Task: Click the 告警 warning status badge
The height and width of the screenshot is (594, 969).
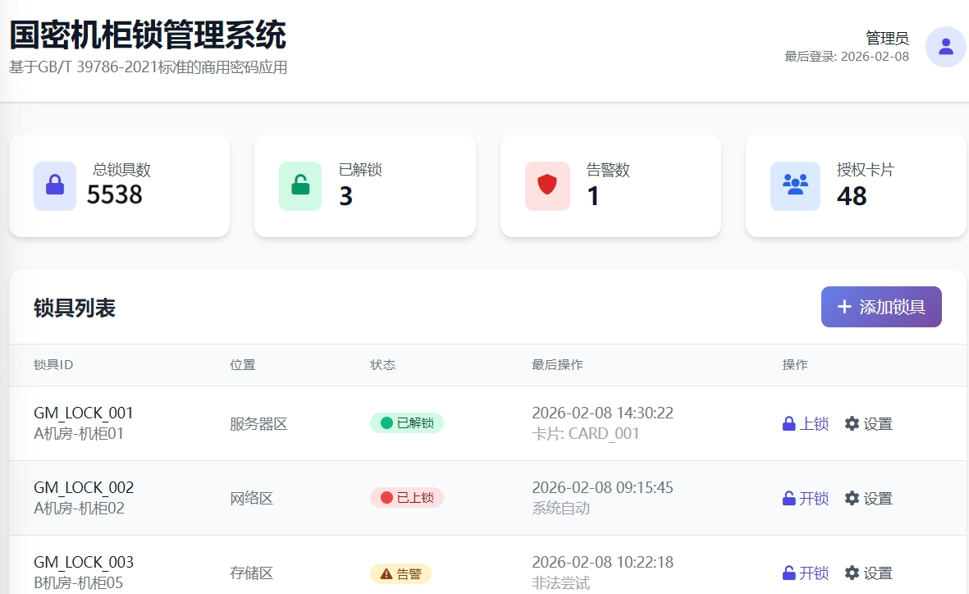Action: 401,574
